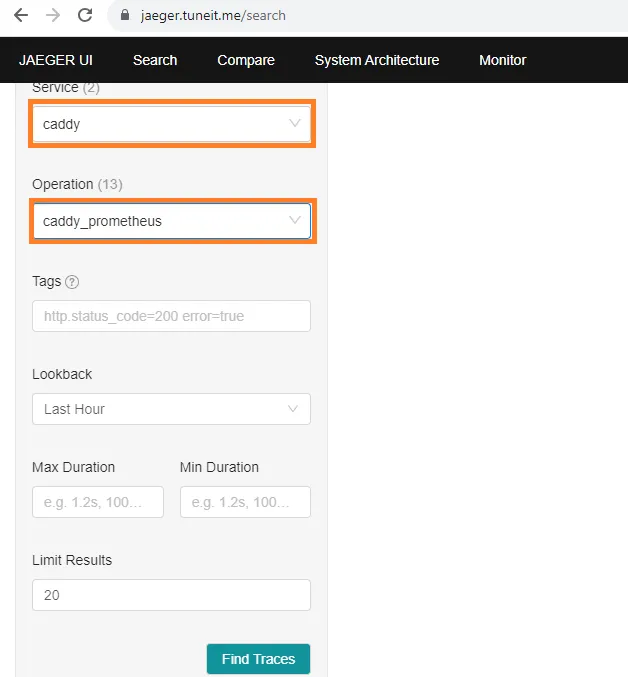This screenshot has height=677, width=628.
Task: Click the Max Duration input field
Action: click(98, 502)
